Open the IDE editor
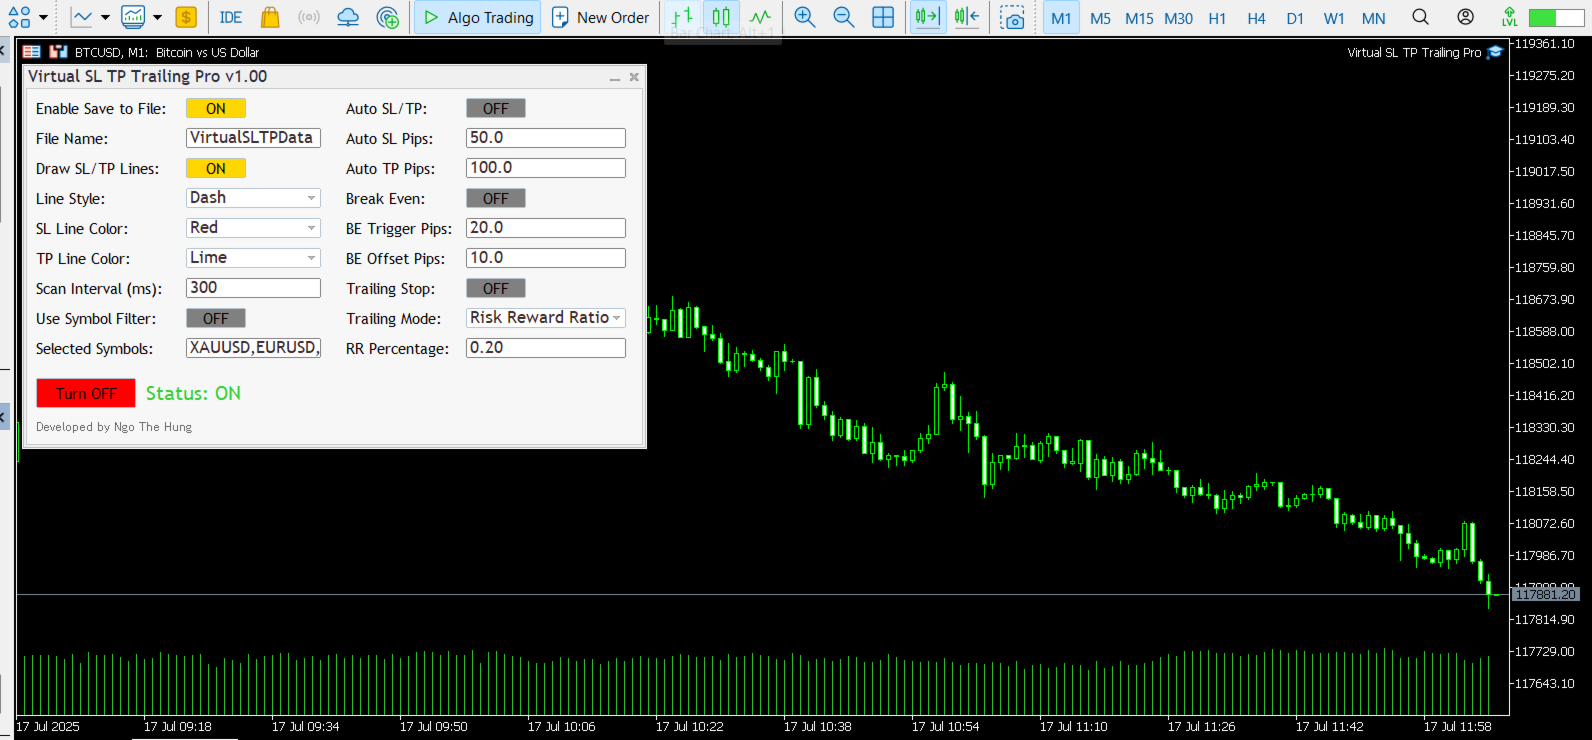This screenshot has width=1592, height=740. pos(231,17)
